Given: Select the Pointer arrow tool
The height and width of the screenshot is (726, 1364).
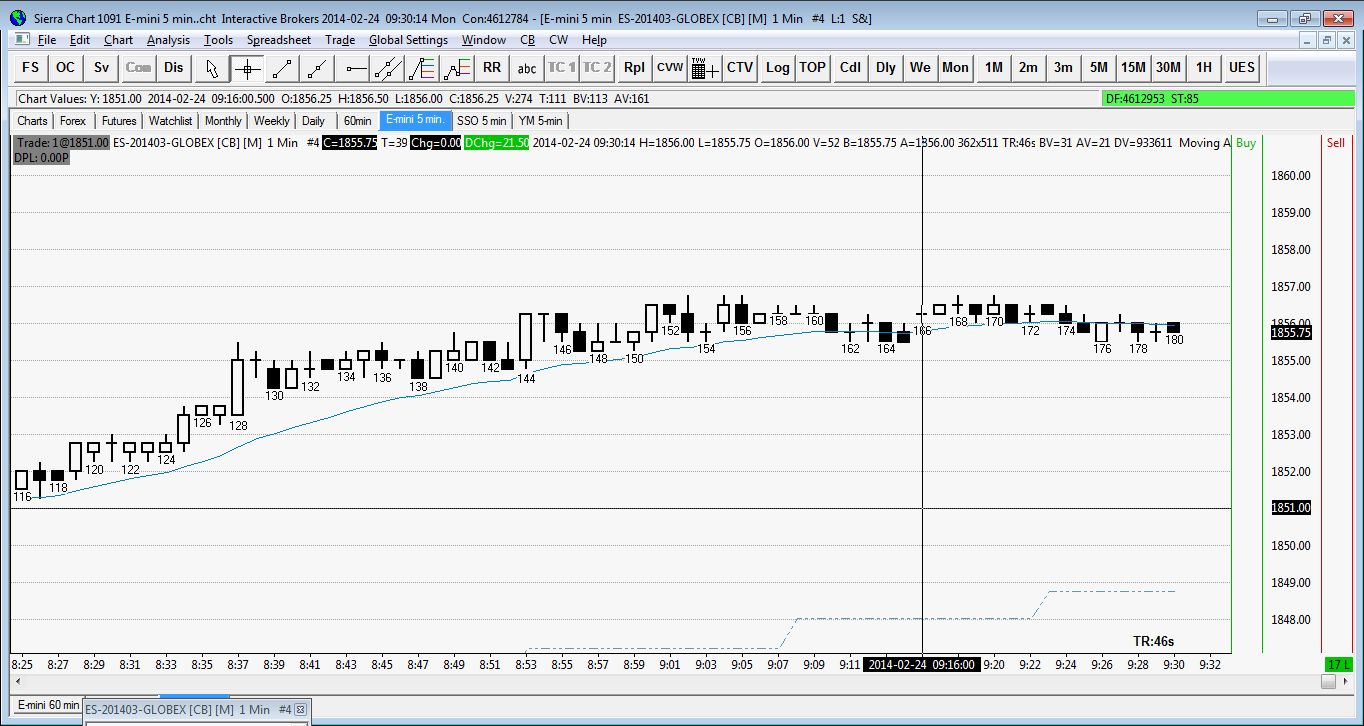Looking at the screenshot, I should pyautogui.click(x=211, y=68).
